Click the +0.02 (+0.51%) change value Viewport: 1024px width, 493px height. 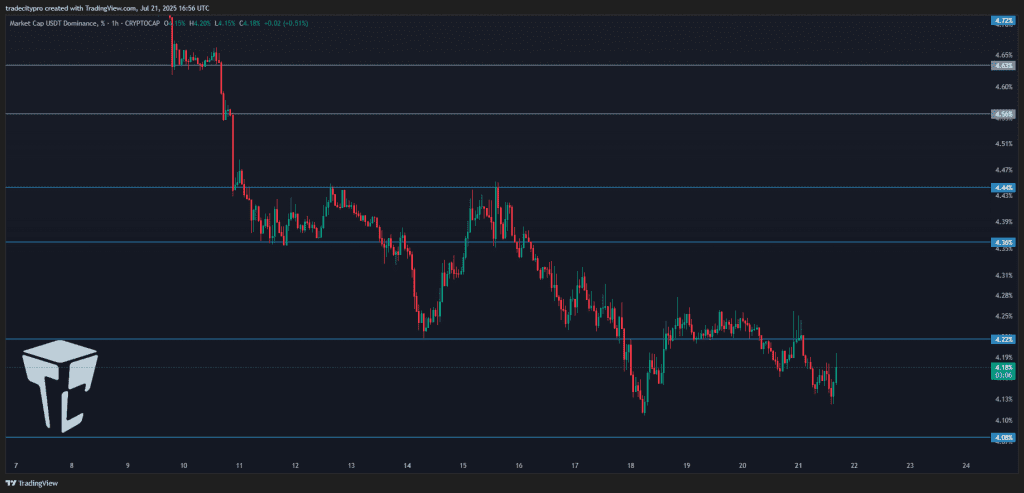tap(285, 23)
